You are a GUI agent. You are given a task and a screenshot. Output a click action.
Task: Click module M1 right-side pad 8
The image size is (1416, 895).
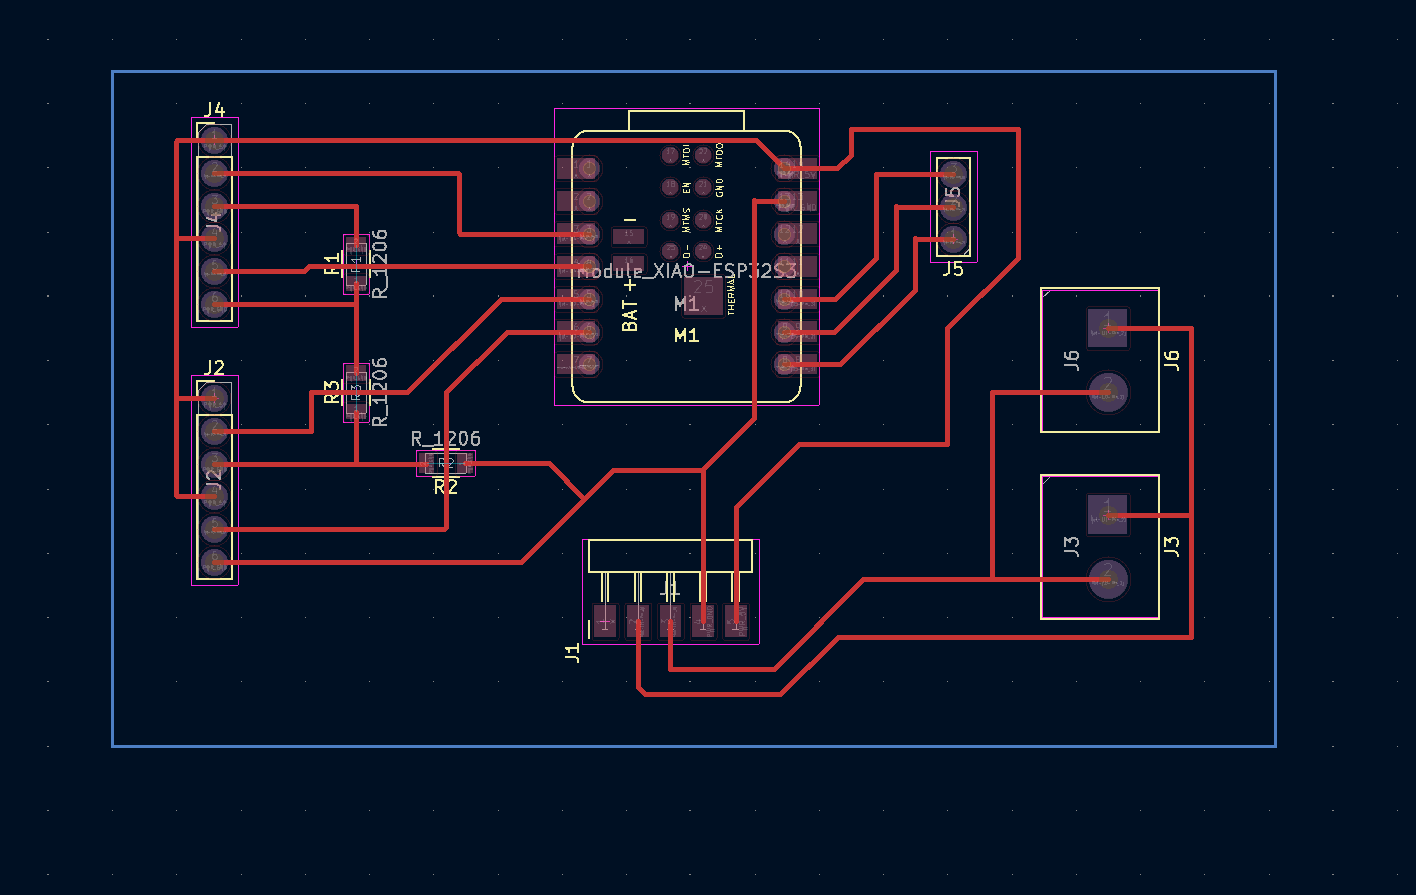796,362
